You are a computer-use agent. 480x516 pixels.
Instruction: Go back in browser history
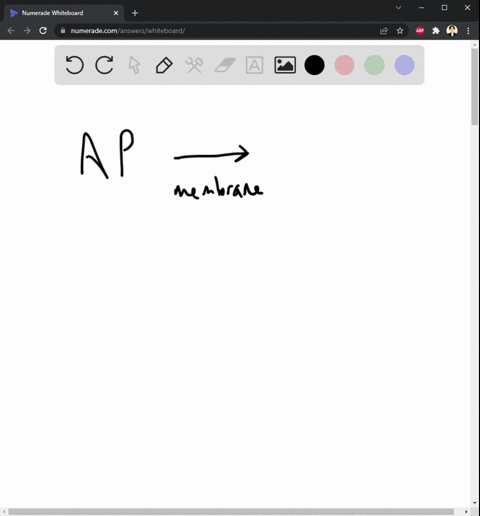[x=11, y=31]
